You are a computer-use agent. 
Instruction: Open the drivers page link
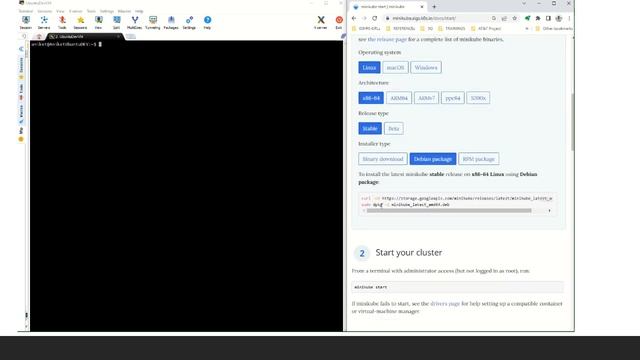[445, 304]
